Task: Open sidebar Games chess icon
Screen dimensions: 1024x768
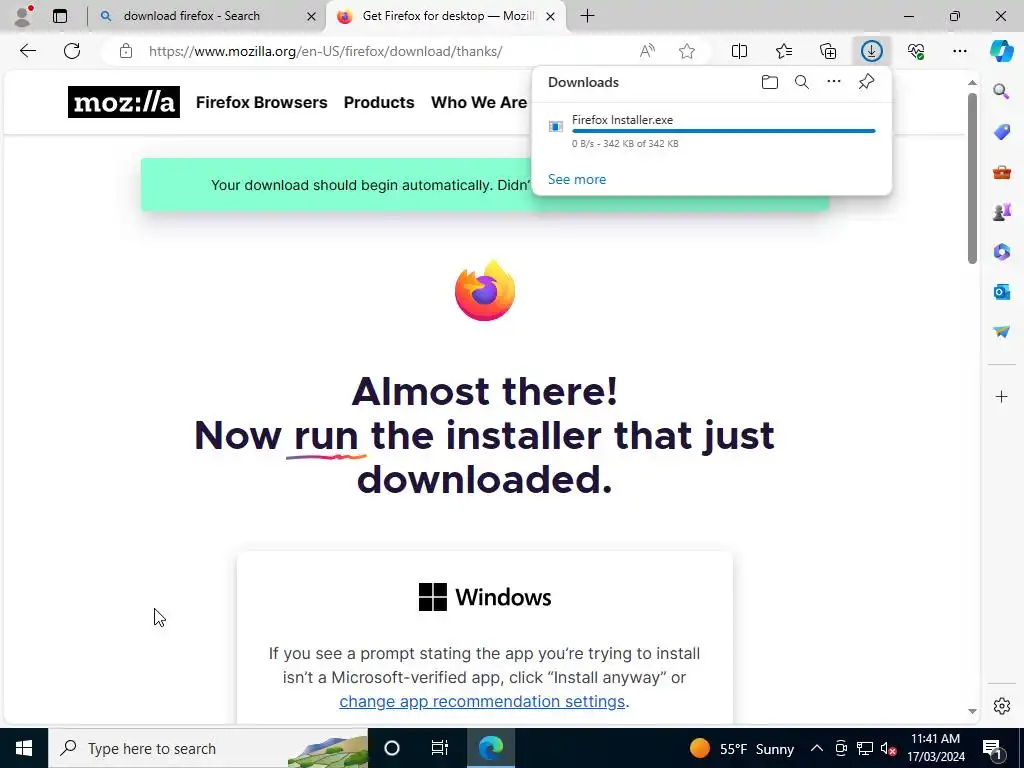Action: [1002, 212]
